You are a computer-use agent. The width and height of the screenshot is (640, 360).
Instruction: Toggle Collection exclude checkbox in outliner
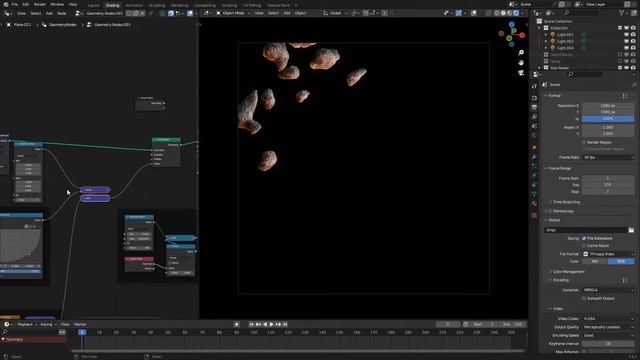click(620, 28)
